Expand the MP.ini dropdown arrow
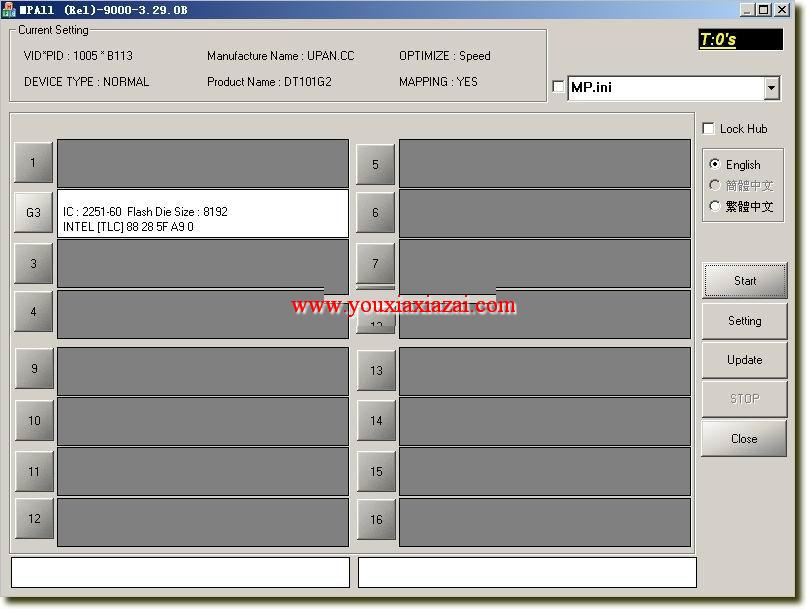Viewport: 807px width, 609px height. [771, 88]
